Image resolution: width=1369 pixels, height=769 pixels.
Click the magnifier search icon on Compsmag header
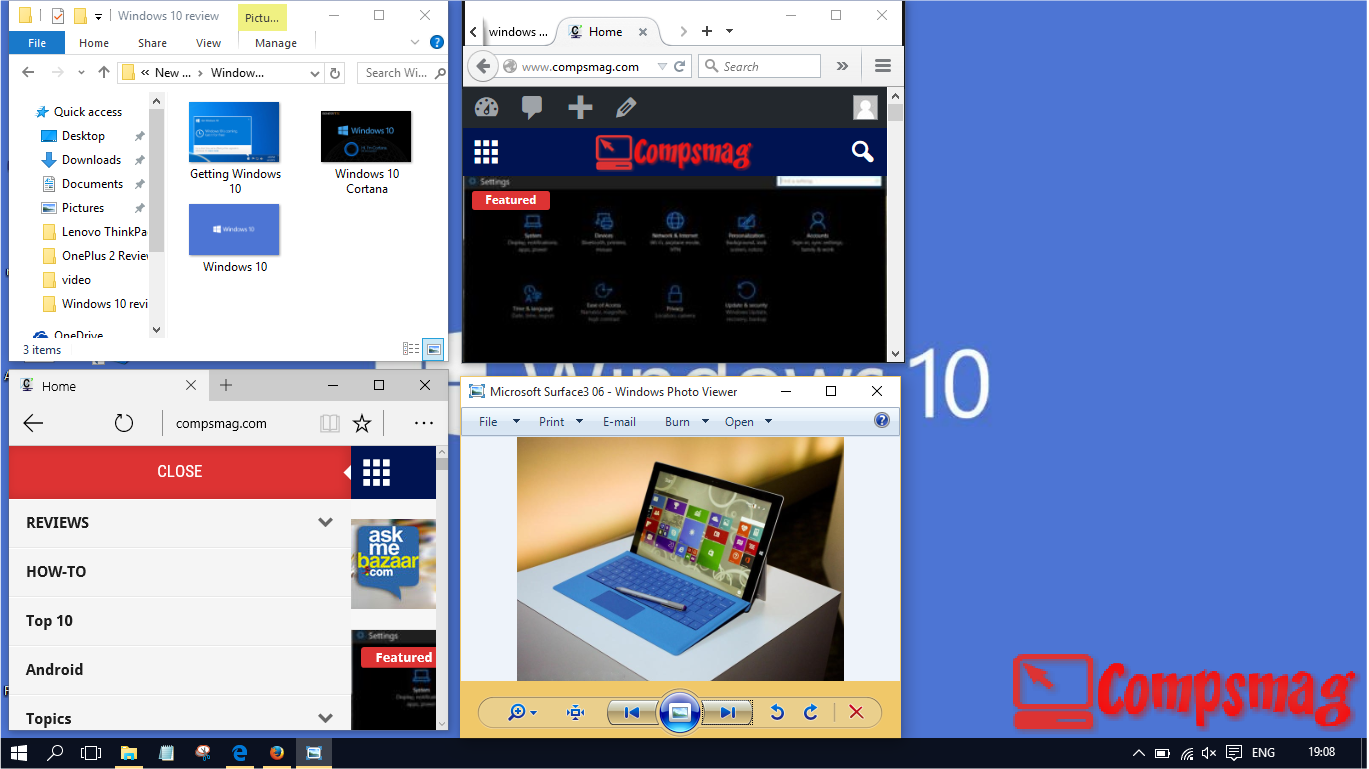pyautogui.click(x=862, y=152)
